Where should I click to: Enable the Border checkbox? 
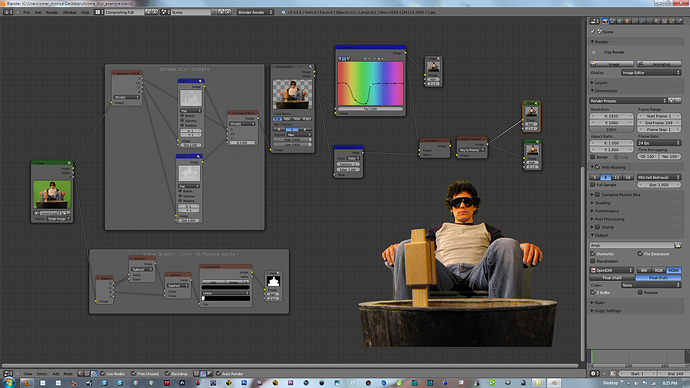(x=593, y=157)
